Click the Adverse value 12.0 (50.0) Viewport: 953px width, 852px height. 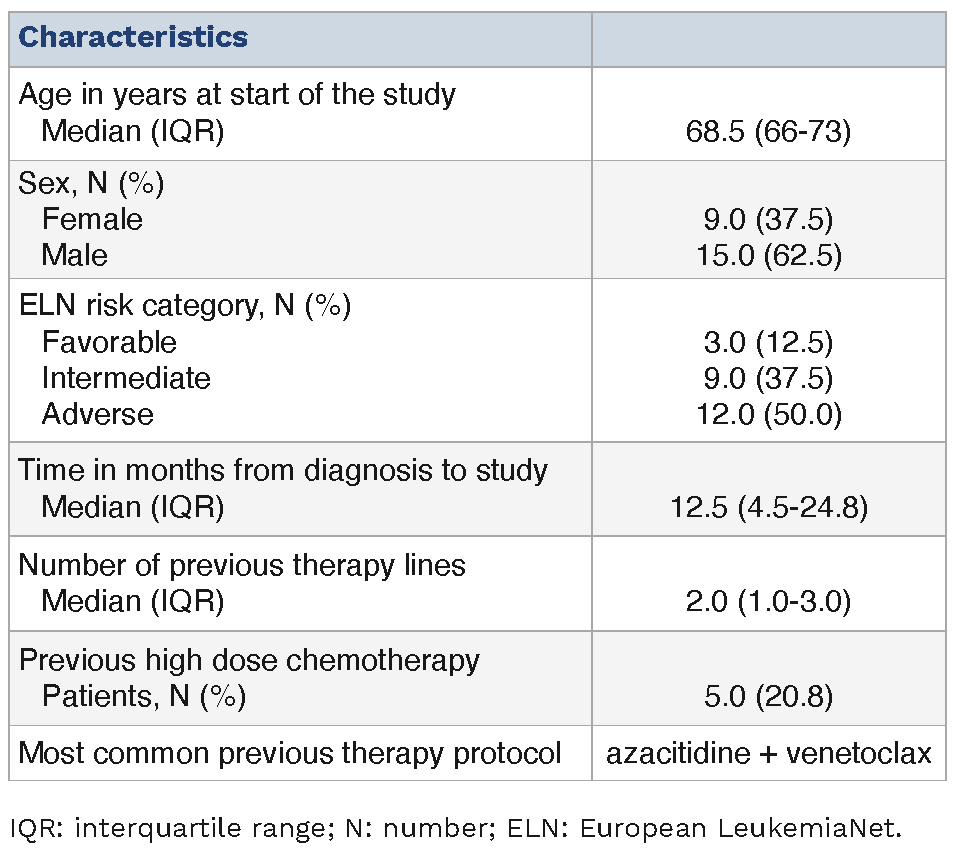768,414
